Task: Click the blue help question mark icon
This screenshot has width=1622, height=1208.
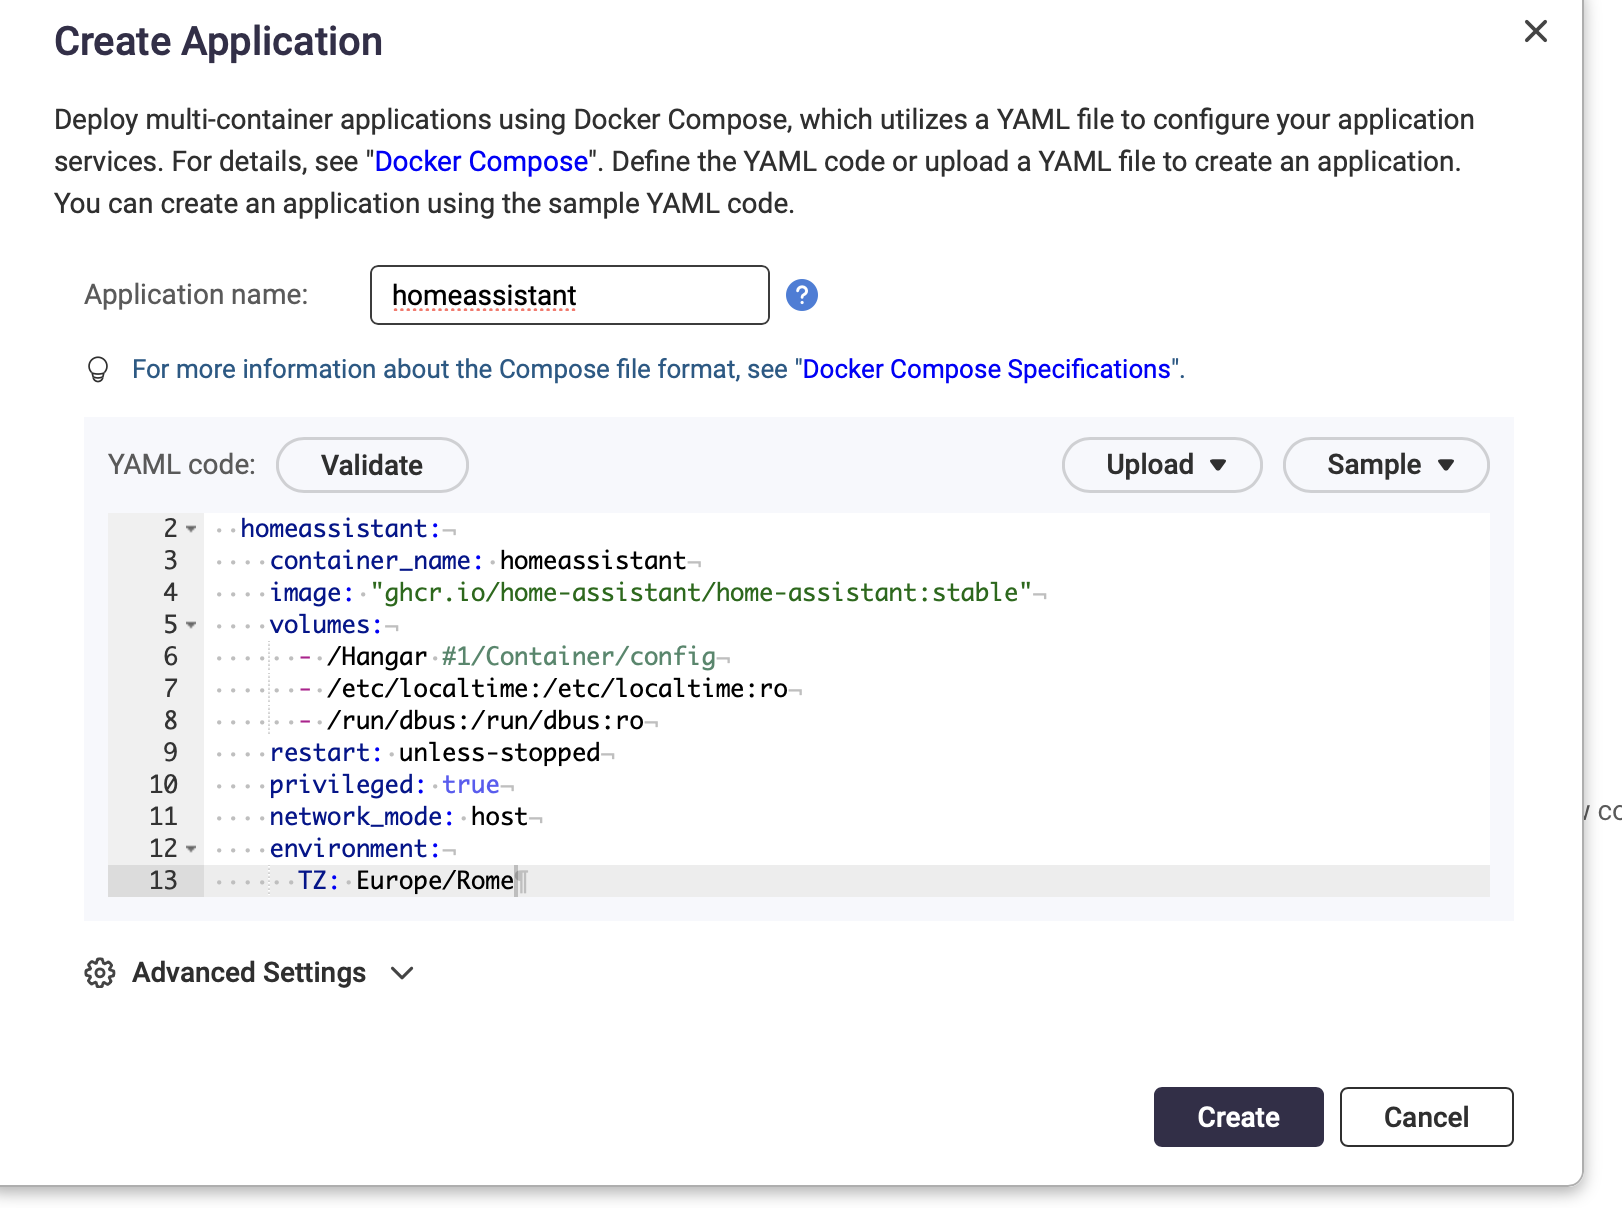Action: 801,295
